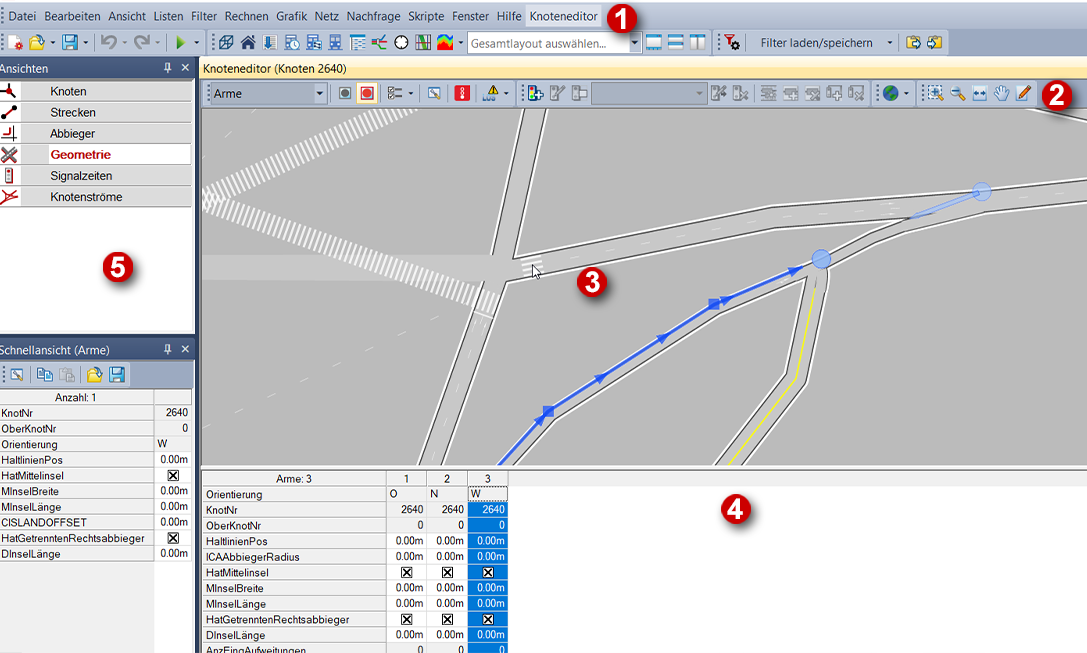1087x653 pixels.
Task: Open the Arme selection dropdown
Action: pos(320,94)
